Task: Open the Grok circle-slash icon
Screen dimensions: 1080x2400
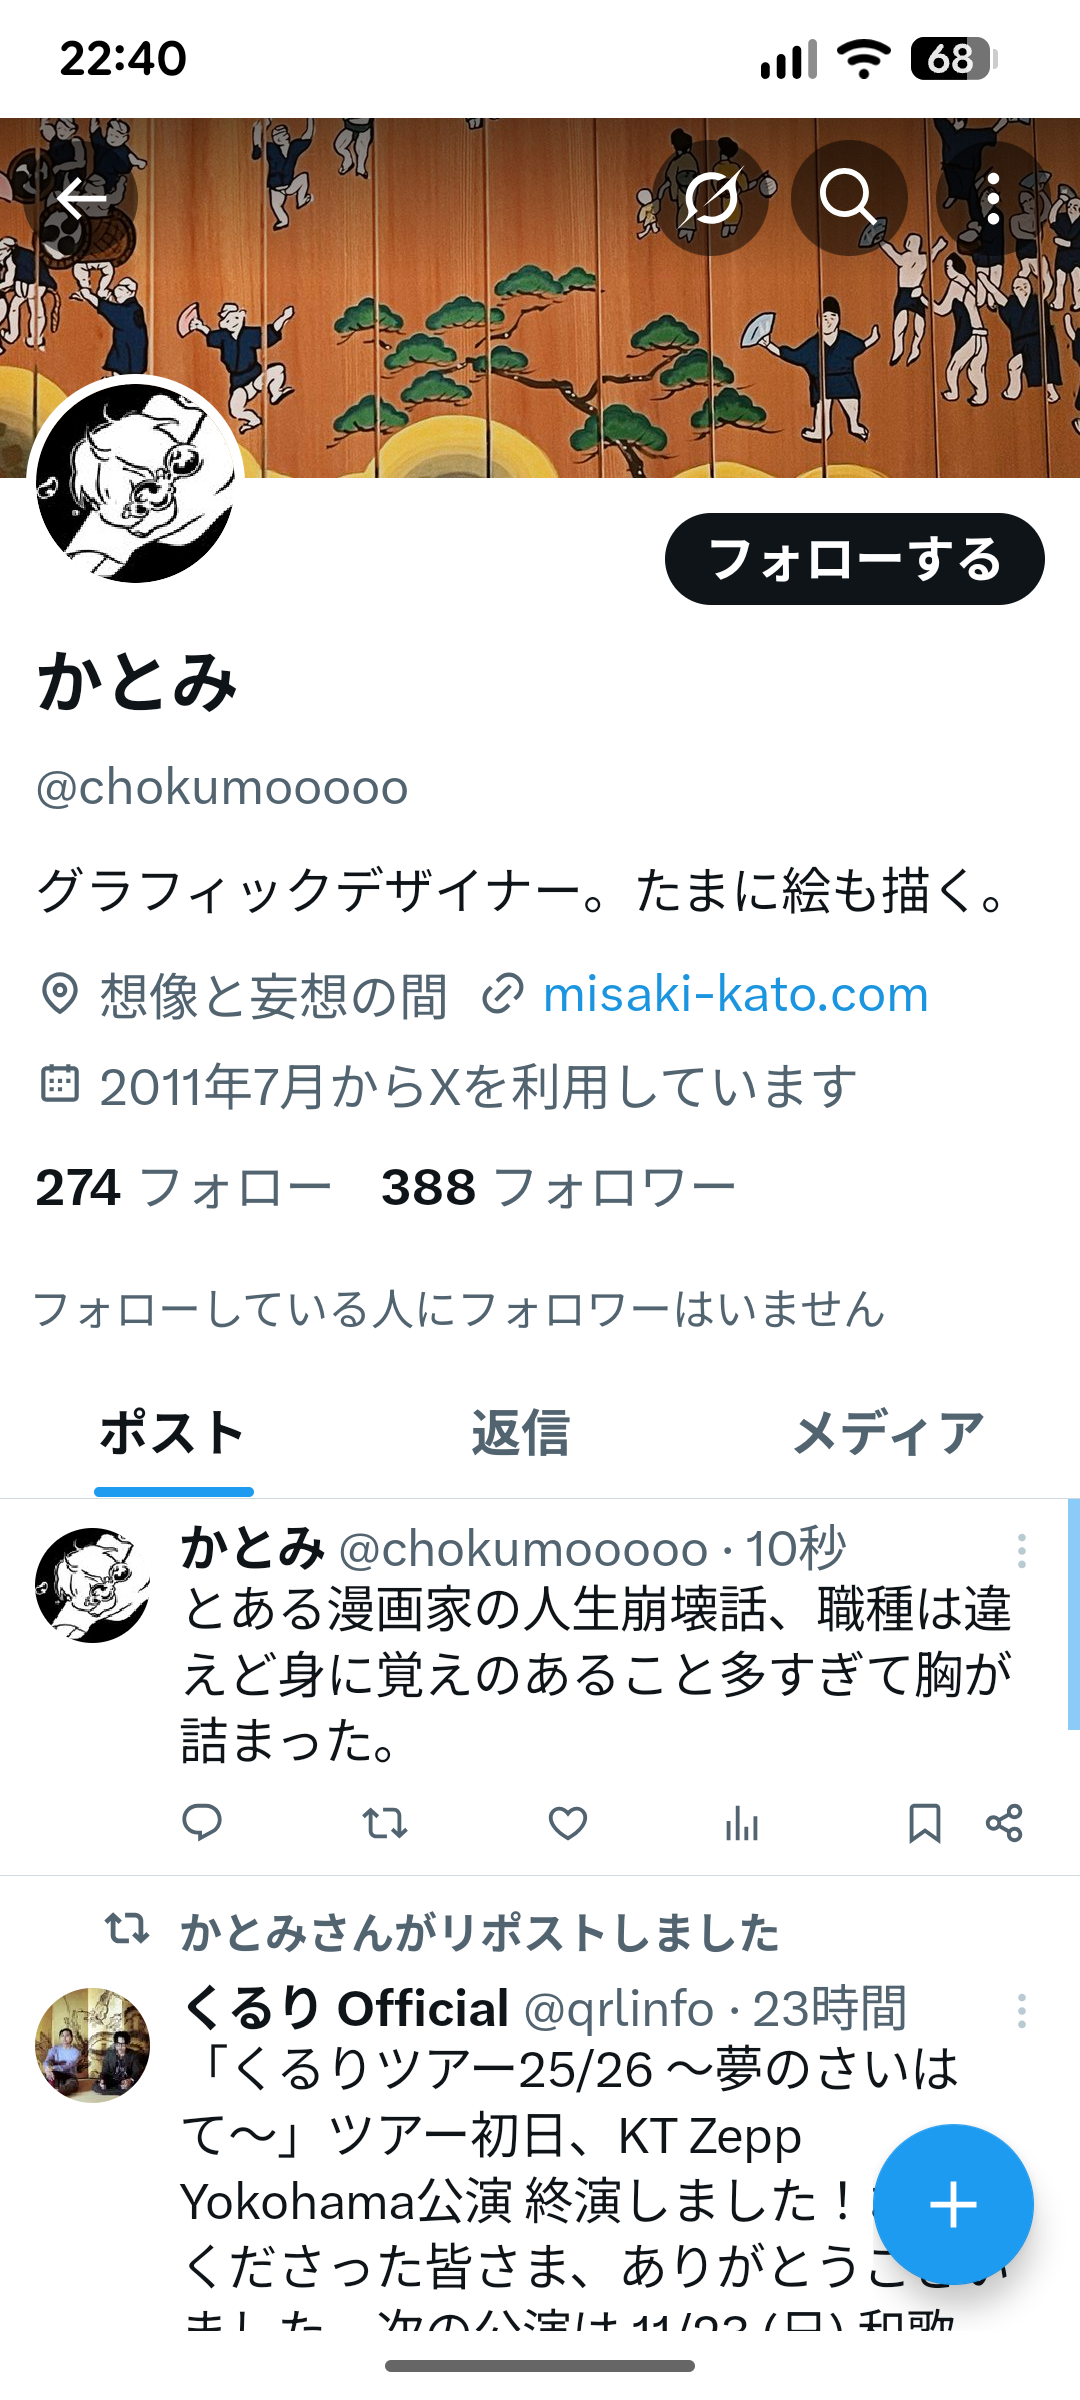Action: pyautogui.click(x=711, y=197)
